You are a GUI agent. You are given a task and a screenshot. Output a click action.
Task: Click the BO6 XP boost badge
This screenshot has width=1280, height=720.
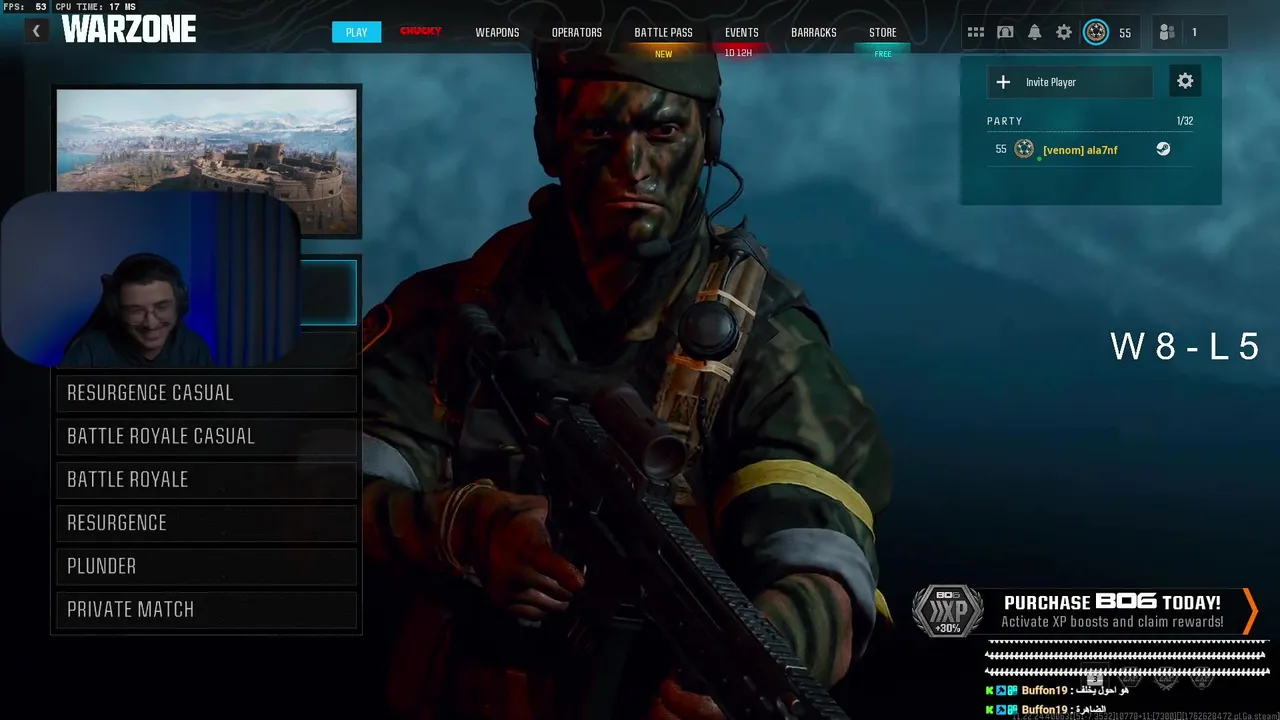[947, 611]
